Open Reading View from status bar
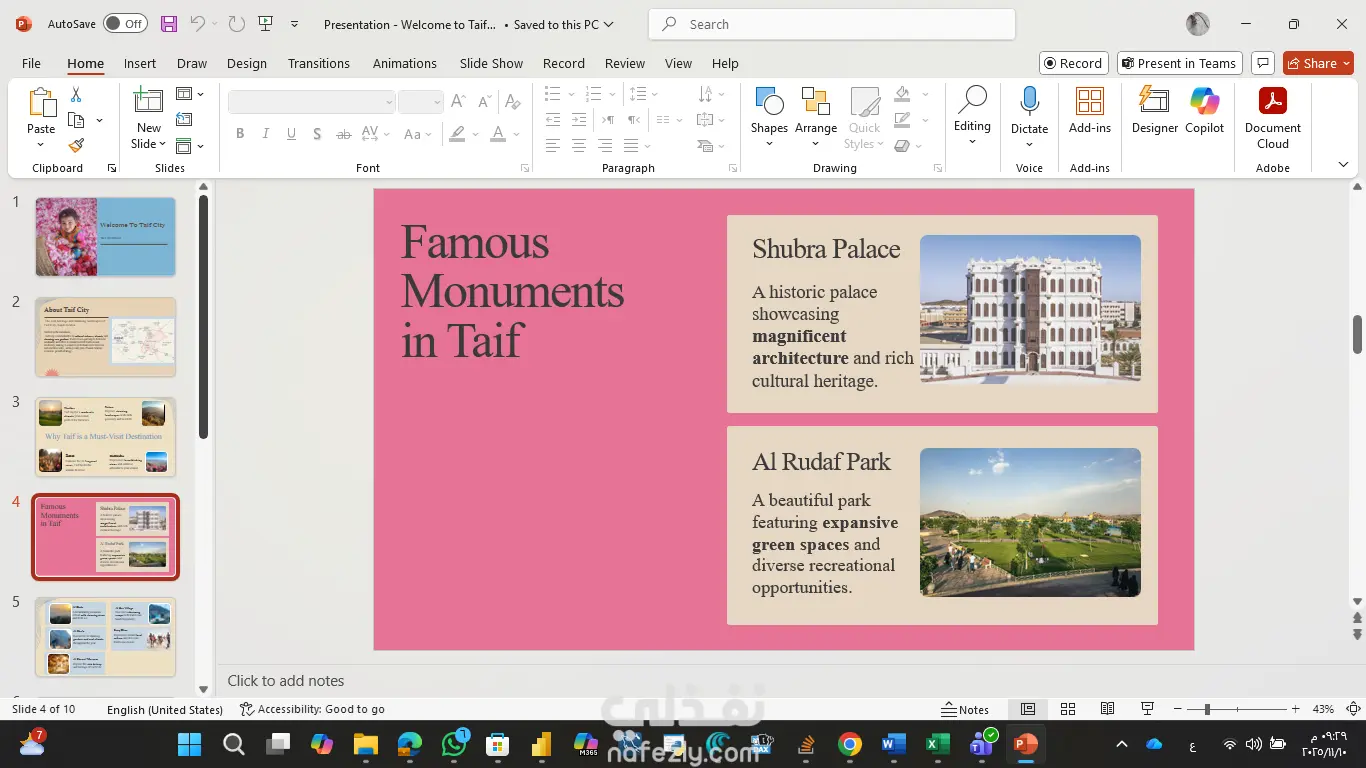Viewport: 1366px width, 768px height. point(1107,709)
